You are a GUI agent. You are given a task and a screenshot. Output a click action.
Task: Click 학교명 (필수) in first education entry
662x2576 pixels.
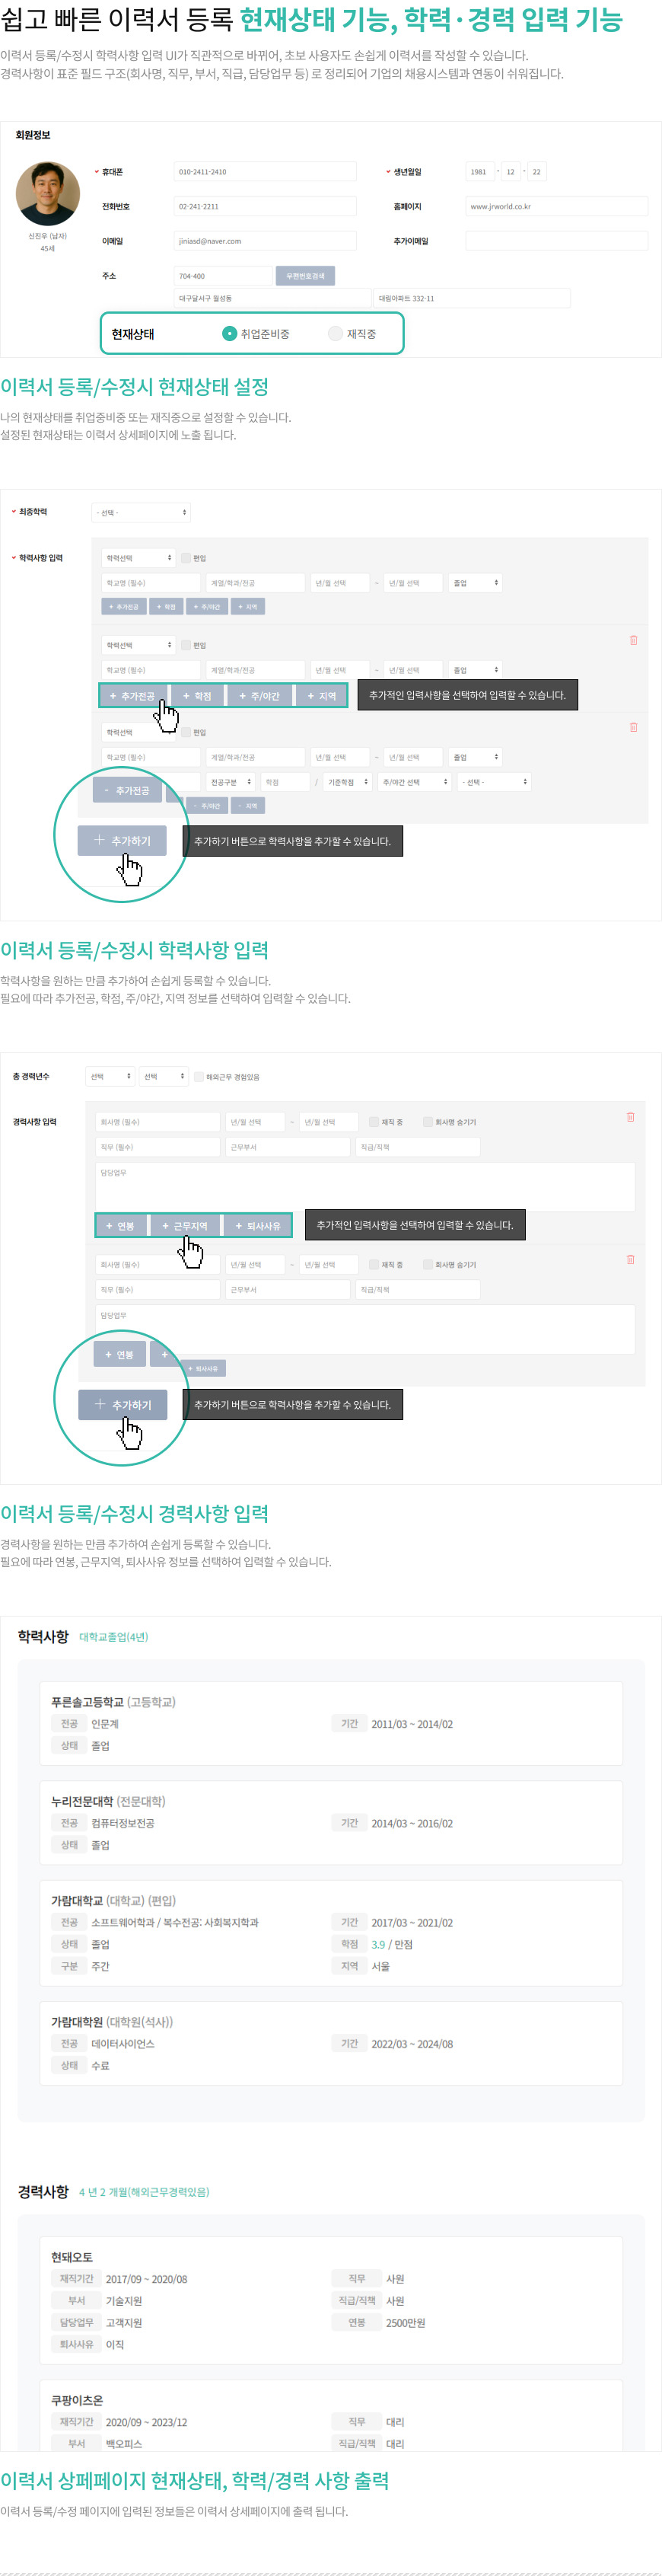[x=151, y=583]
